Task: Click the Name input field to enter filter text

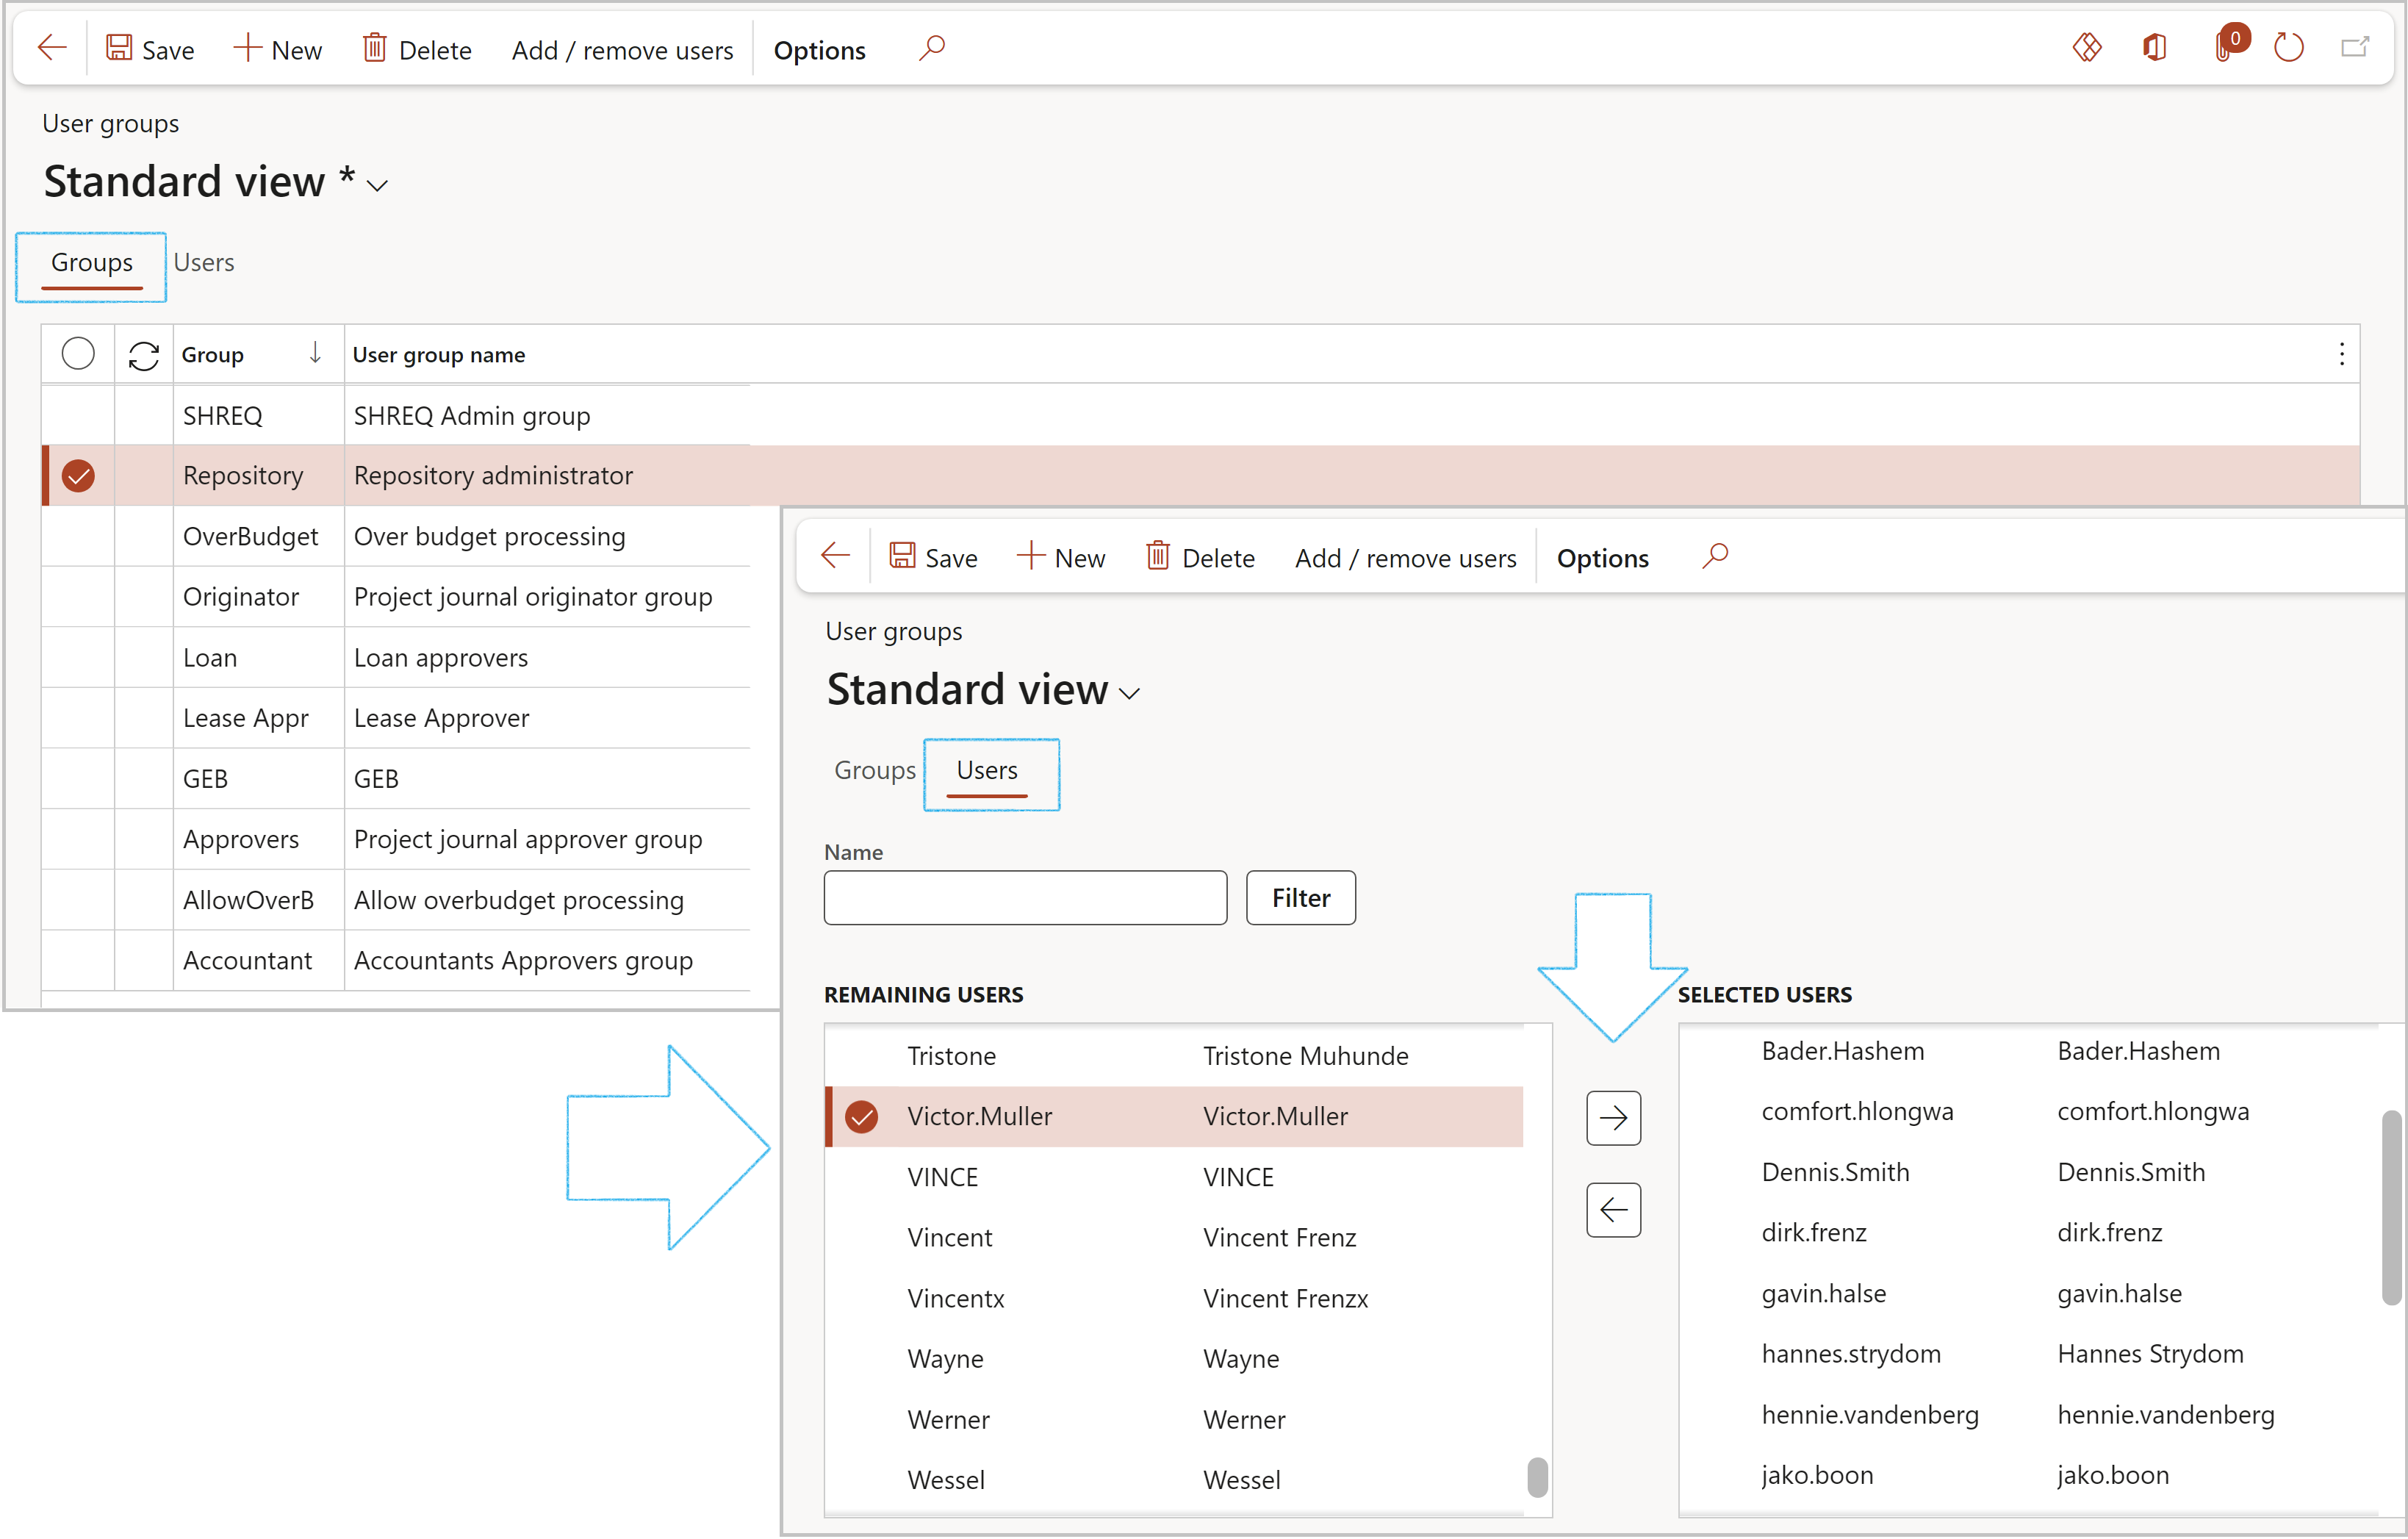Action: click(x=1027, y=897)
